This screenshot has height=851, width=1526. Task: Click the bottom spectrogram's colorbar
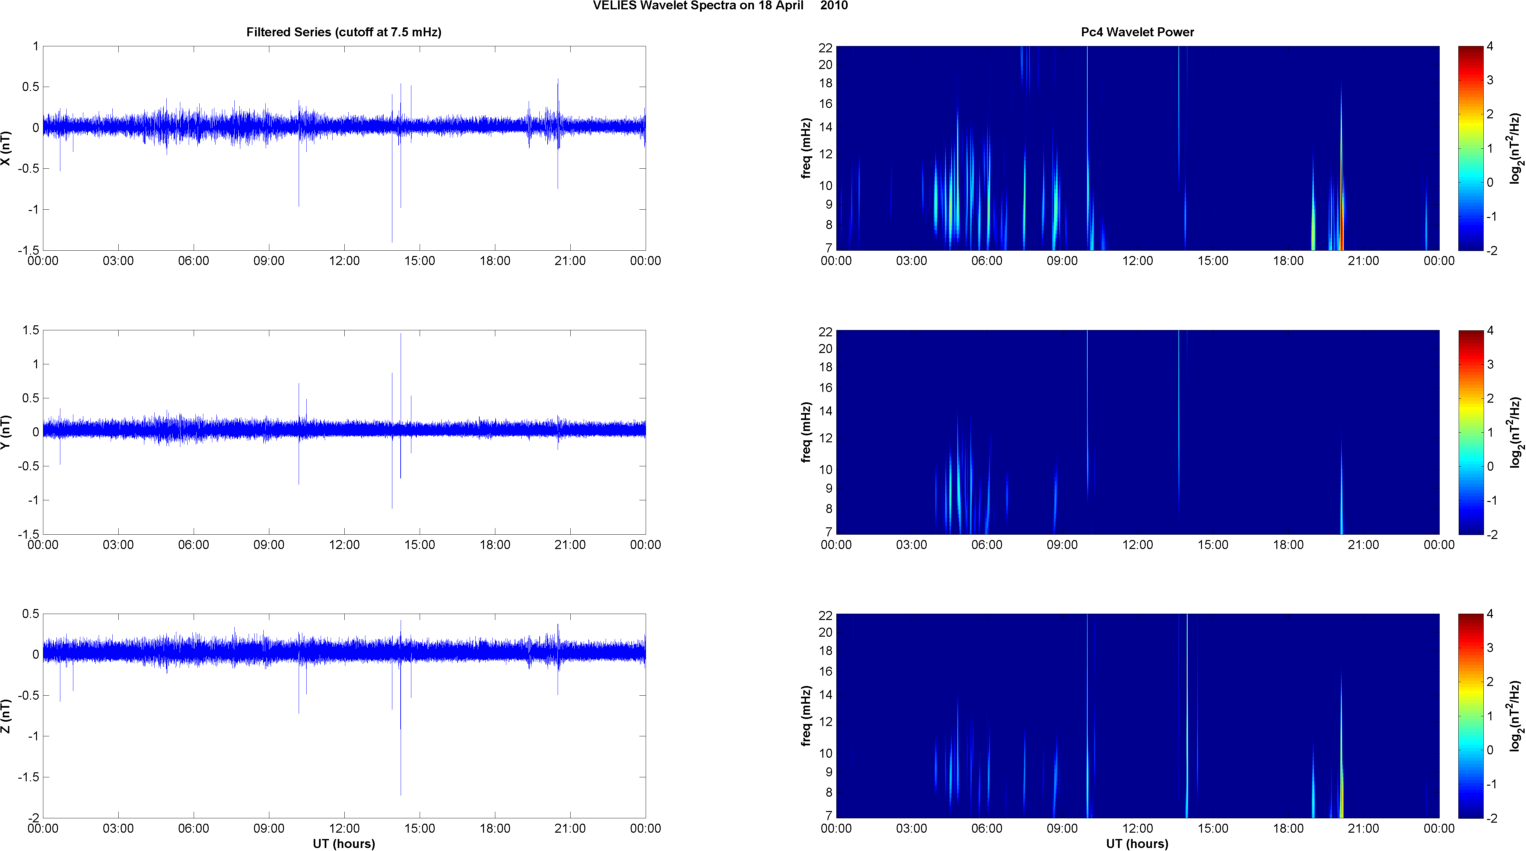1470,716
